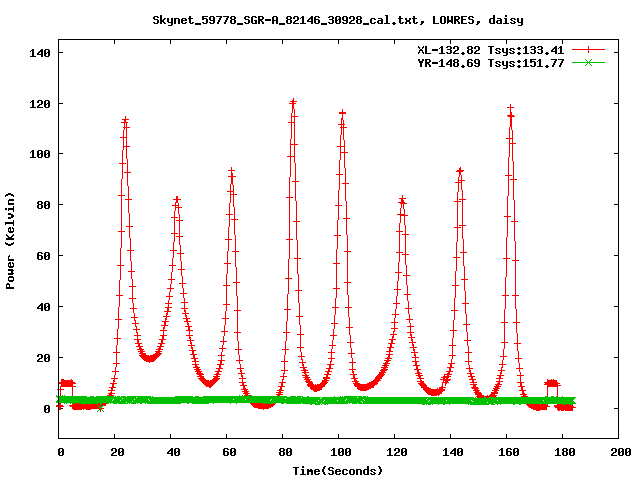Click the x-axis tick label 140
Viewport: 640px width, 480px height.
pos(453,452)
